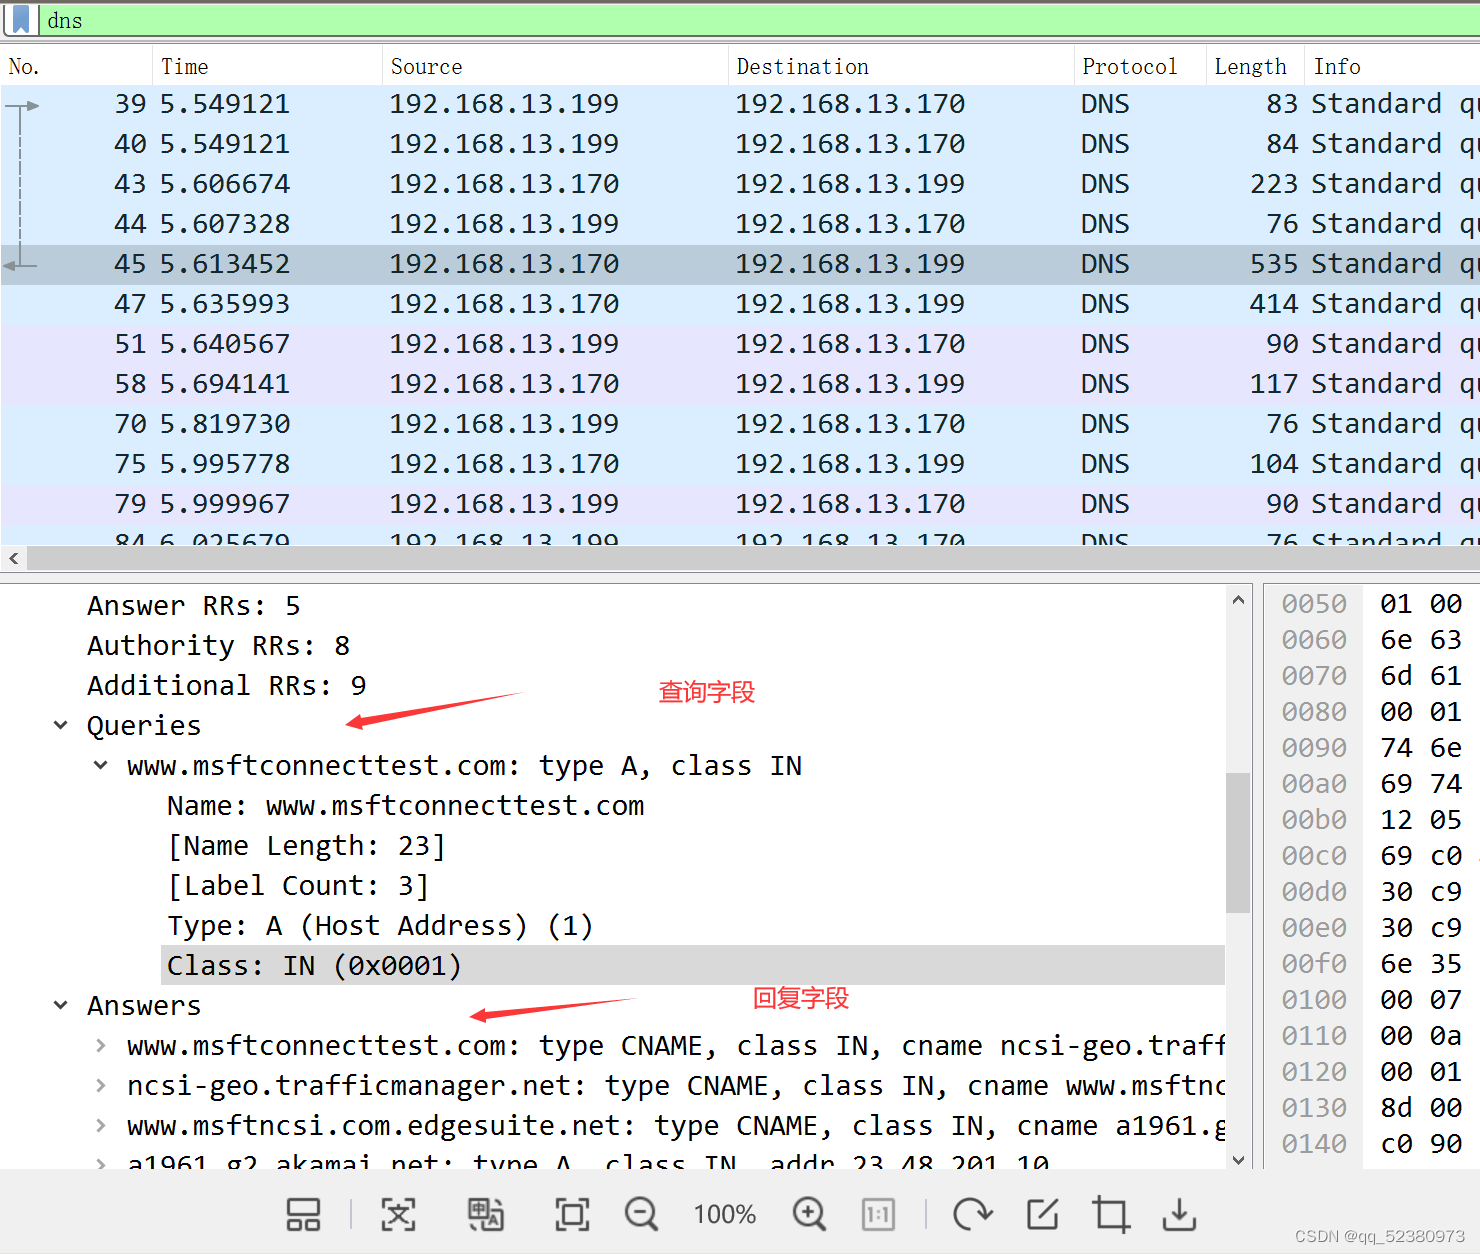1480x1254 pixels.
Task: Select packet 79 at time 5.999967
Action: pos(740,504)
